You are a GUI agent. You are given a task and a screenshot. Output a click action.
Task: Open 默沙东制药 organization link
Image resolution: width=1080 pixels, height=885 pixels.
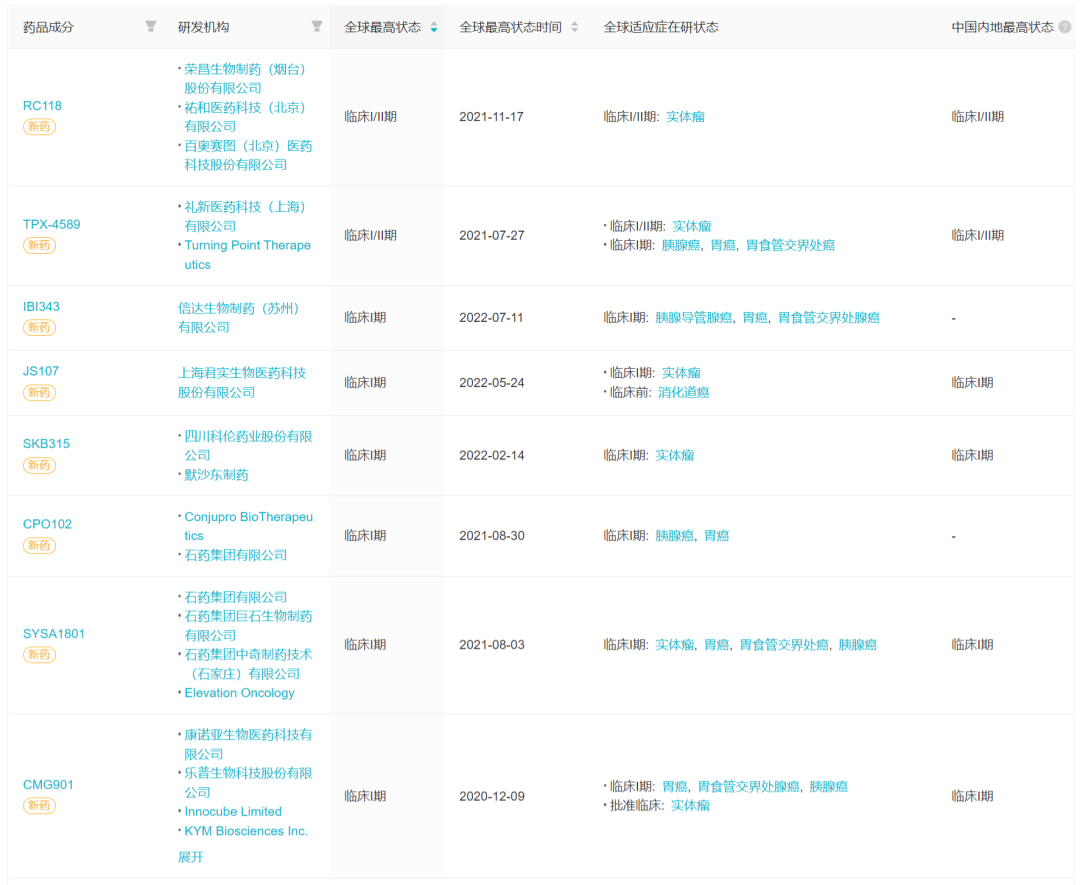coord(216,475)
